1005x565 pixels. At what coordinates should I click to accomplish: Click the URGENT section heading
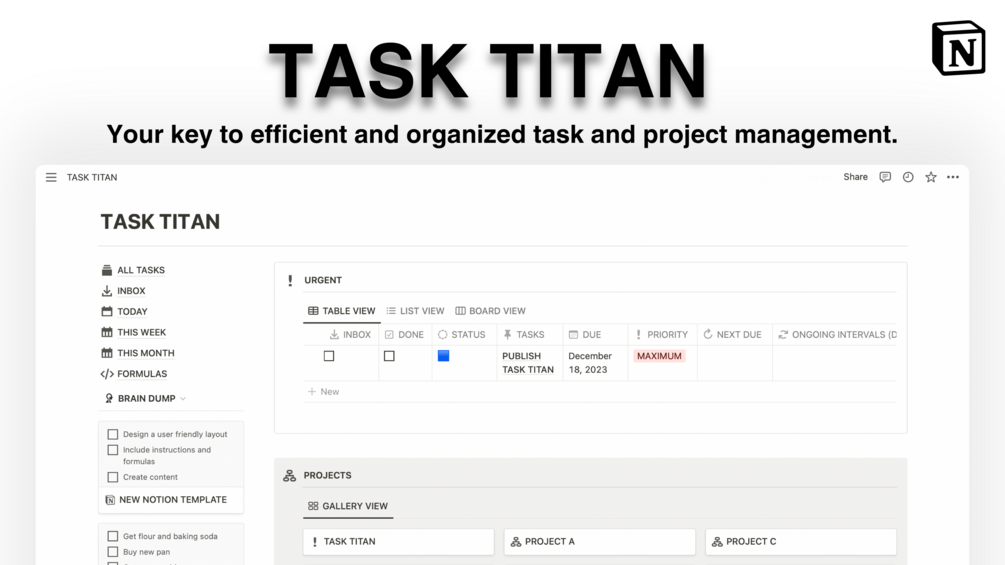(x=323, y=281)
